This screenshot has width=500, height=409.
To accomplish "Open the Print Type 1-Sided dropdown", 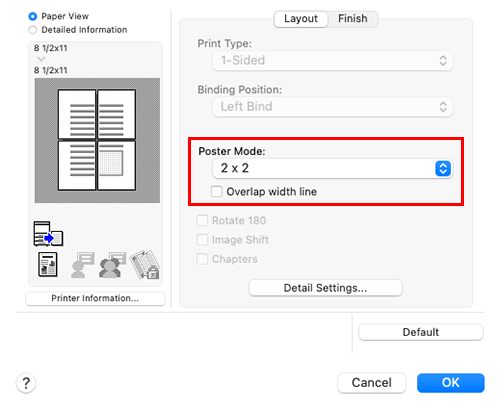I will point(332,61).
